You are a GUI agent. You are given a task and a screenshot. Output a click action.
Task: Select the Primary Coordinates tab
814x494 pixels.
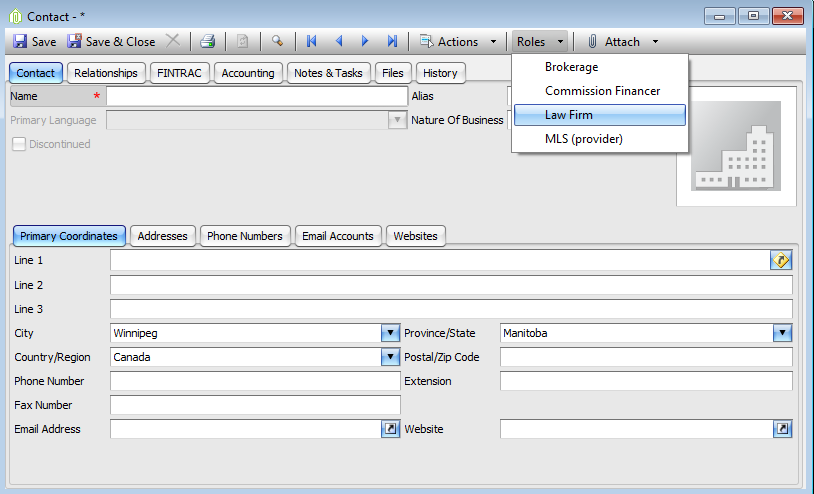click(69, 236)
